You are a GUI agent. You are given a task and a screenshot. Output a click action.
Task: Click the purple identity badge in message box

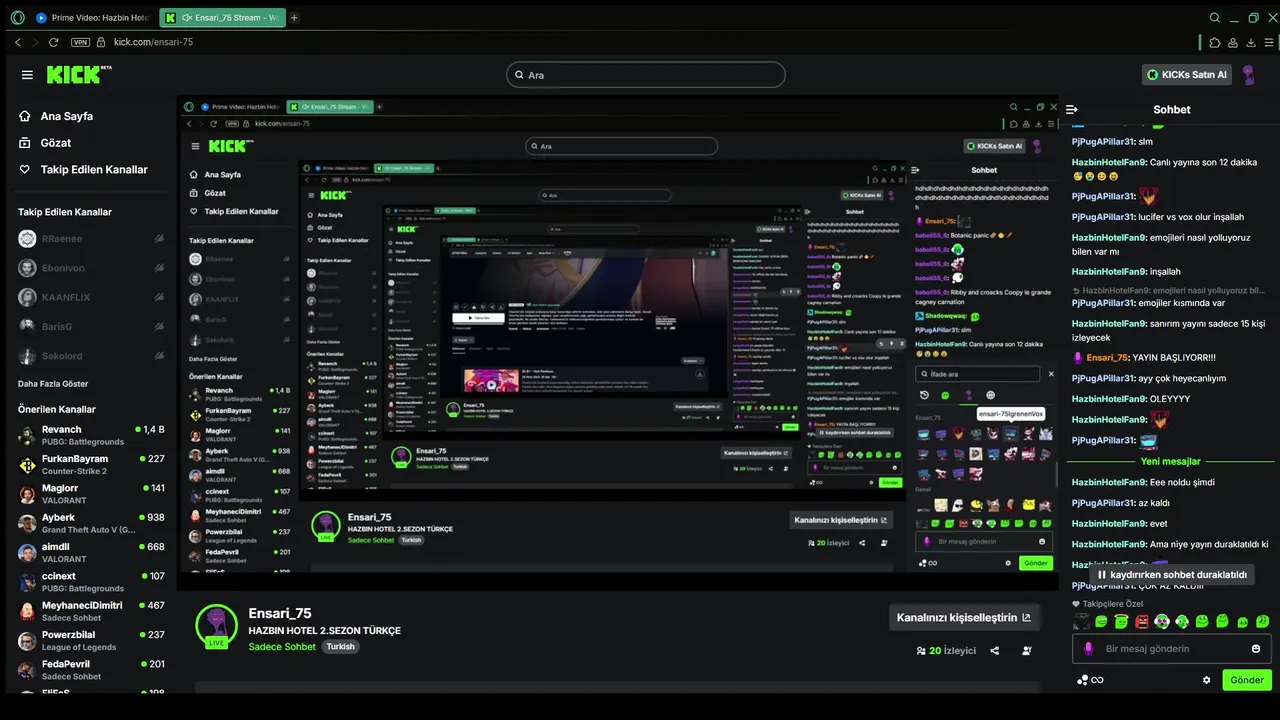[x=1089, y=649]
